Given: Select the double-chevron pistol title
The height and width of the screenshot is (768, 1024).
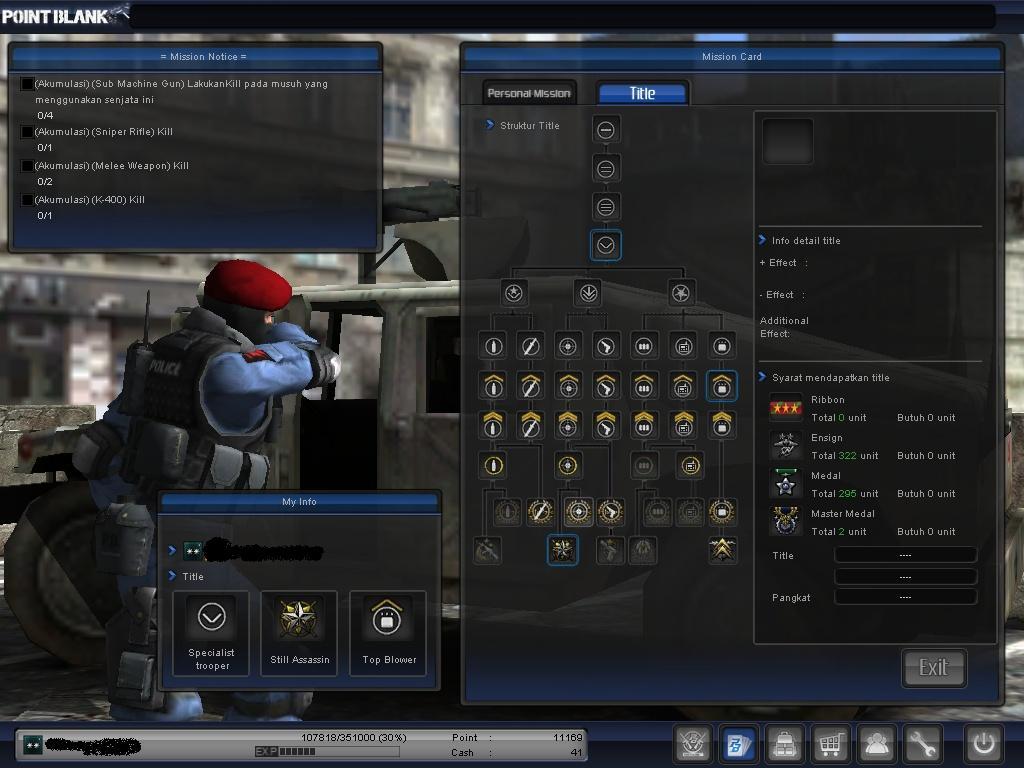Looking at the screenshot, I should point(606,425).
